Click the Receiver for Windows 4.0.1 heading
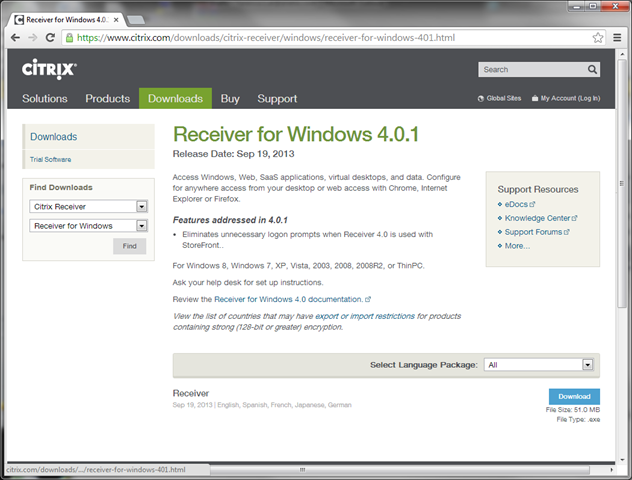Screen dimensions: 632x480 pos(296,134)
